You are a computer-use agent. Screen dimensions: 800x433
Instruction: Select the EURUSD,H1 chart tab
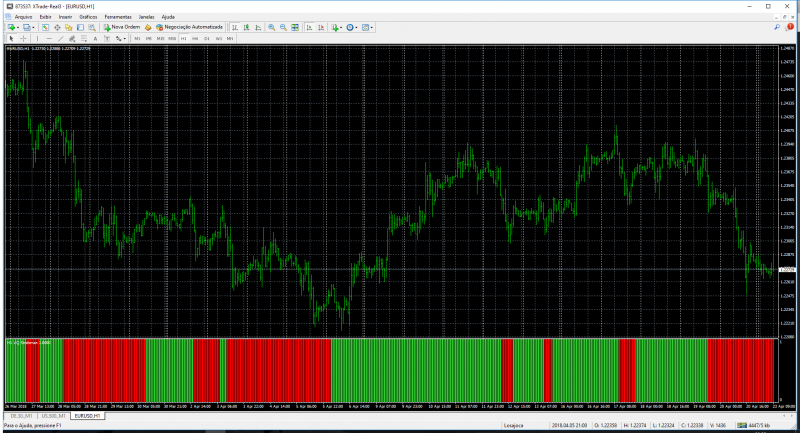pyautogui.click(x=87, y=416)
